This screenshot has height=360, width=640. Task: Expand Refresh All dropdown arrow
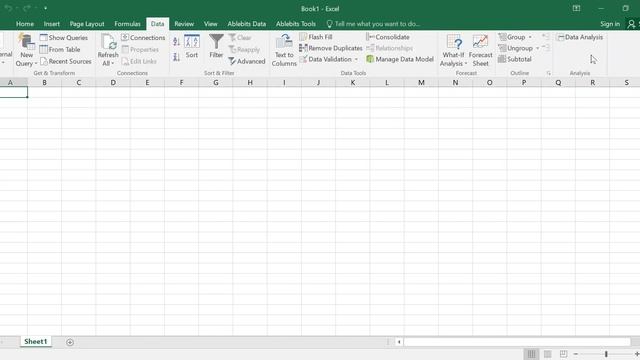click(x=113, y=64)
